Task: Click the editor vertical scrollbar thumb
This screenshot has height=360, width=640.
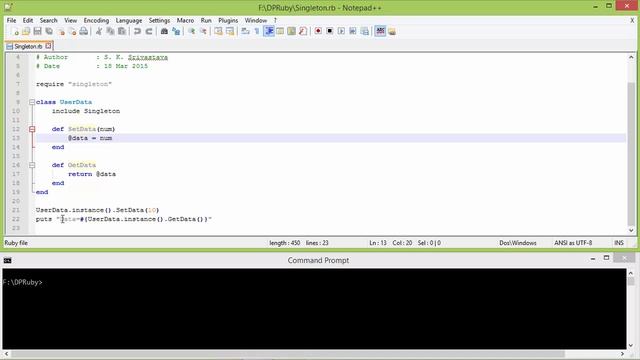Action: (631, 153)
